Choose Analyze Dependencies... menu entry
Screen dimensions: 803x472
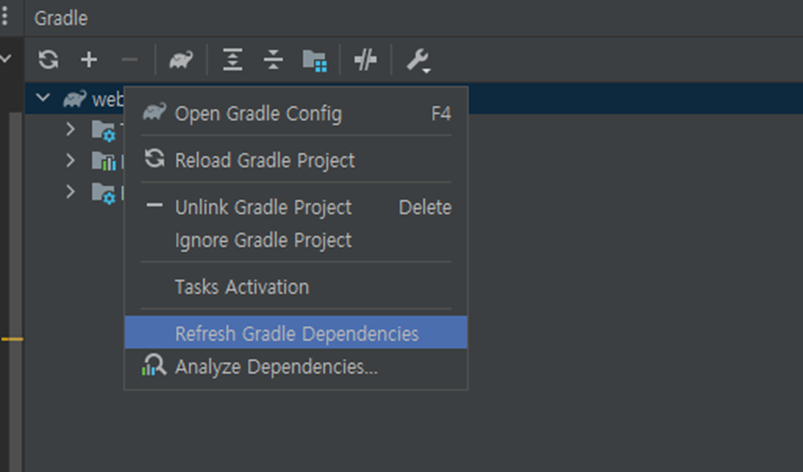point(296,367)
